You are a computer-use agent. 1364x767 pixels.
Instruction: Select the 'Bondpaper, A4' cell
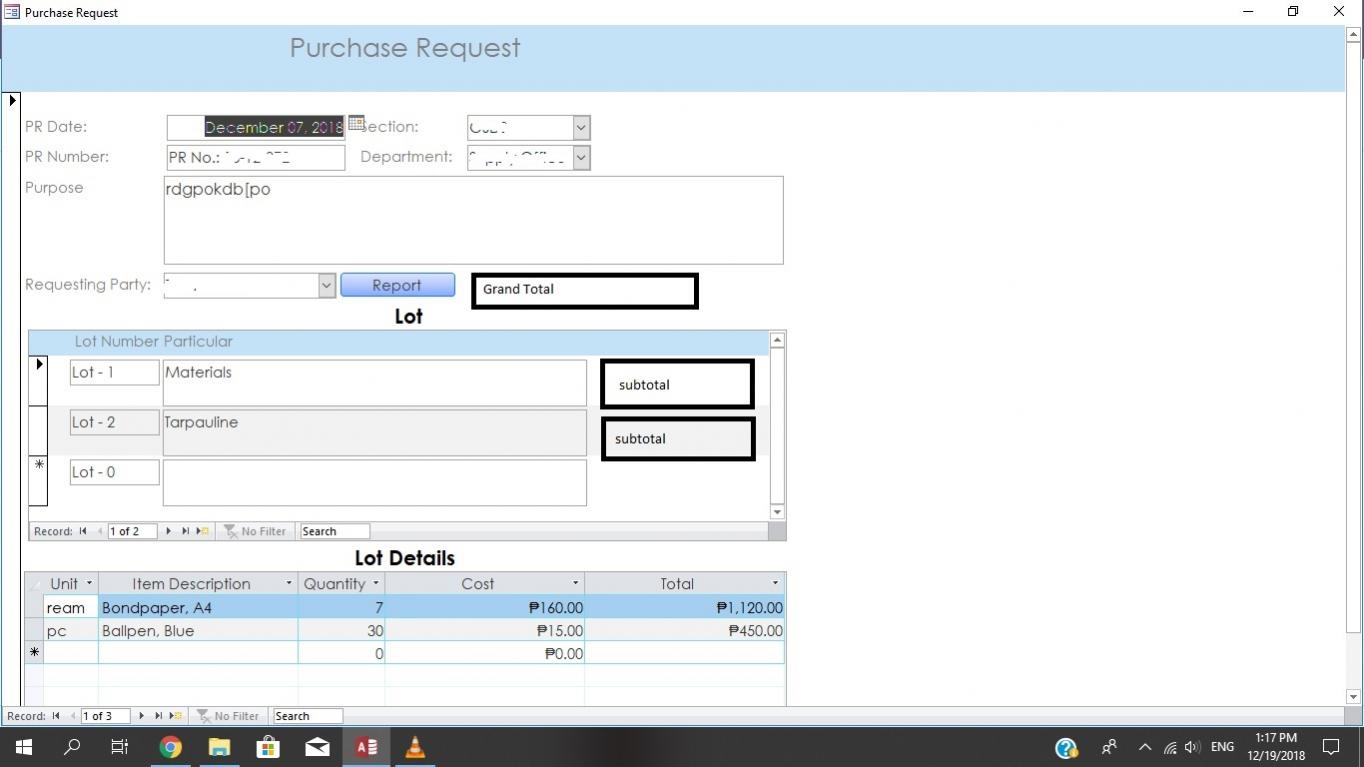198,607
